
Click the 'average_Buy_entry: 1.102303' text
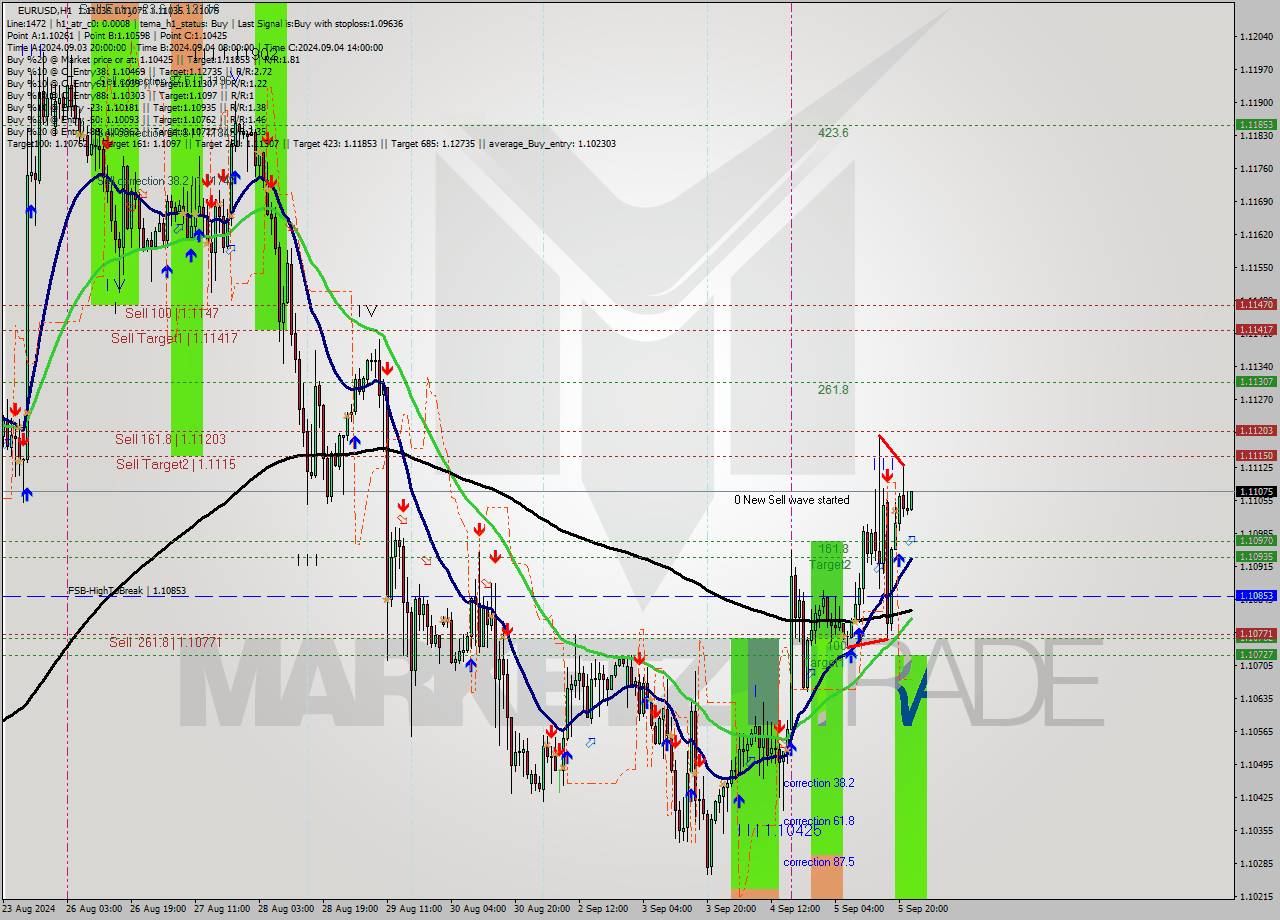pyautogui.click(x=553, y=144)
